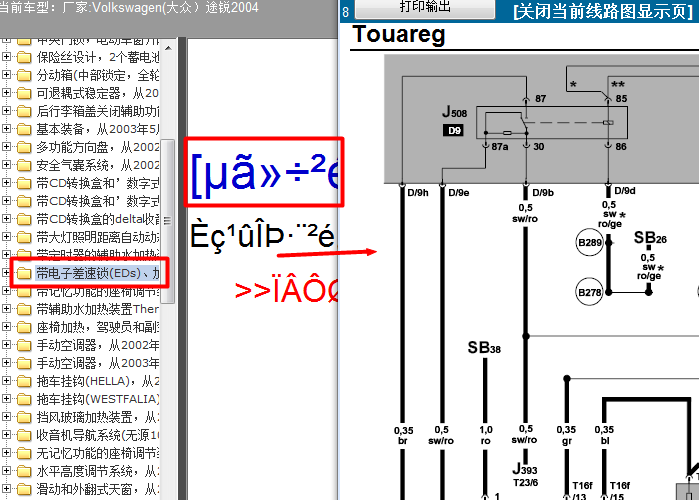The image size is (699, 500).
Task: Select 带CD转换盒的delta收音 tree entry
Action: point(97,219)
